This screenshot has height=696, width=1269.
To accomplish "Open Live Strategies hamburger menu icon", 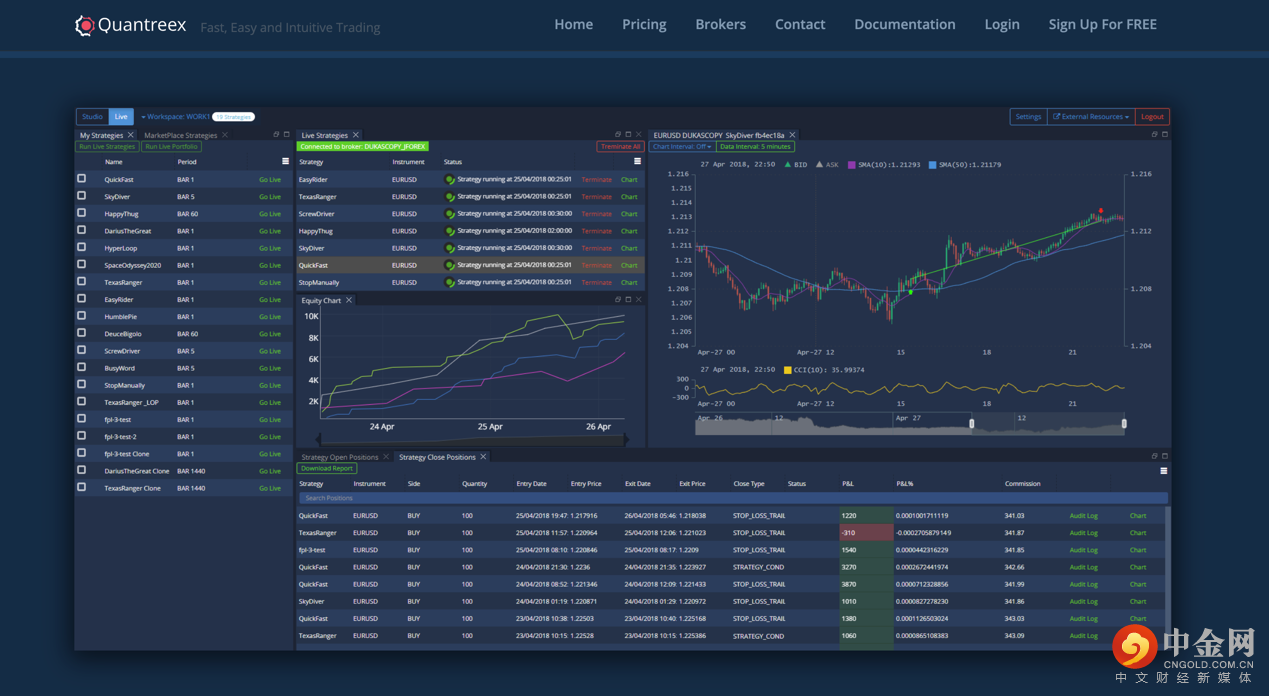I will 637,161.
